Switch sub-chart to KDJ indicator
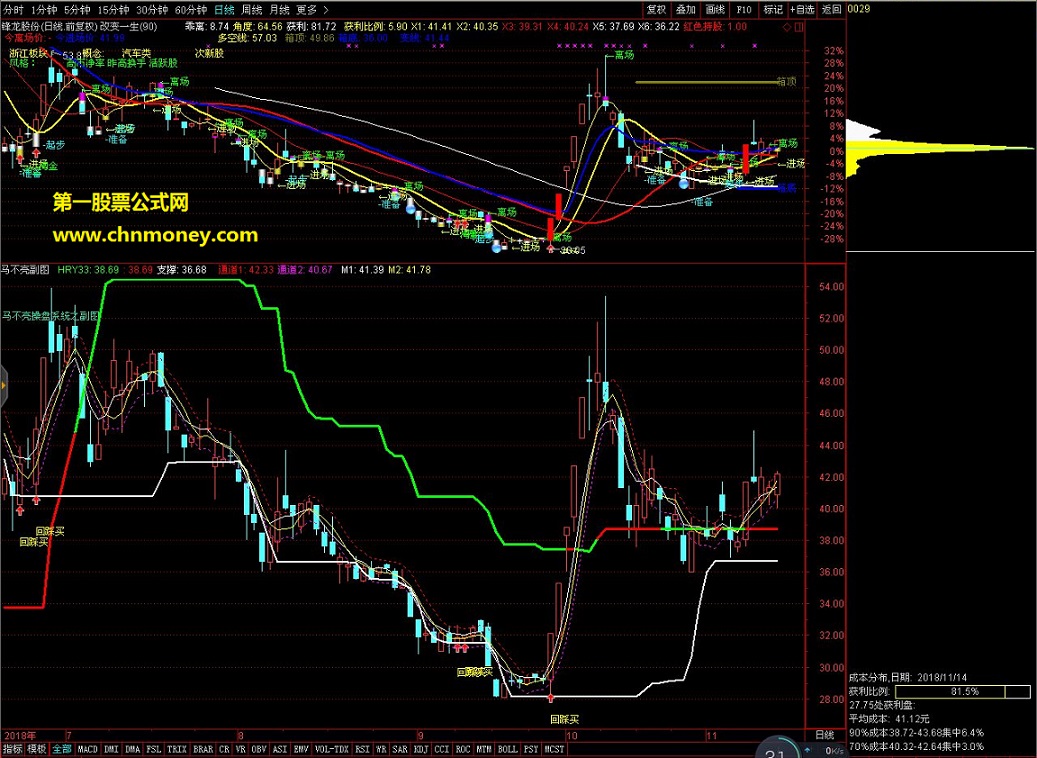The image size is (1037, 758). [x=421, y=749]
